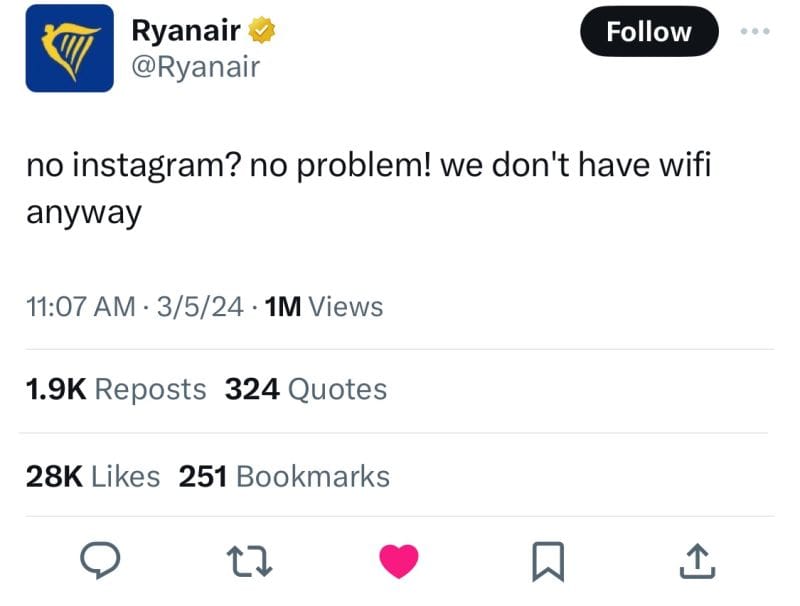Open the 1M Views analytics
The width and height of the screenshot is (800, 606).
[324, 307]
